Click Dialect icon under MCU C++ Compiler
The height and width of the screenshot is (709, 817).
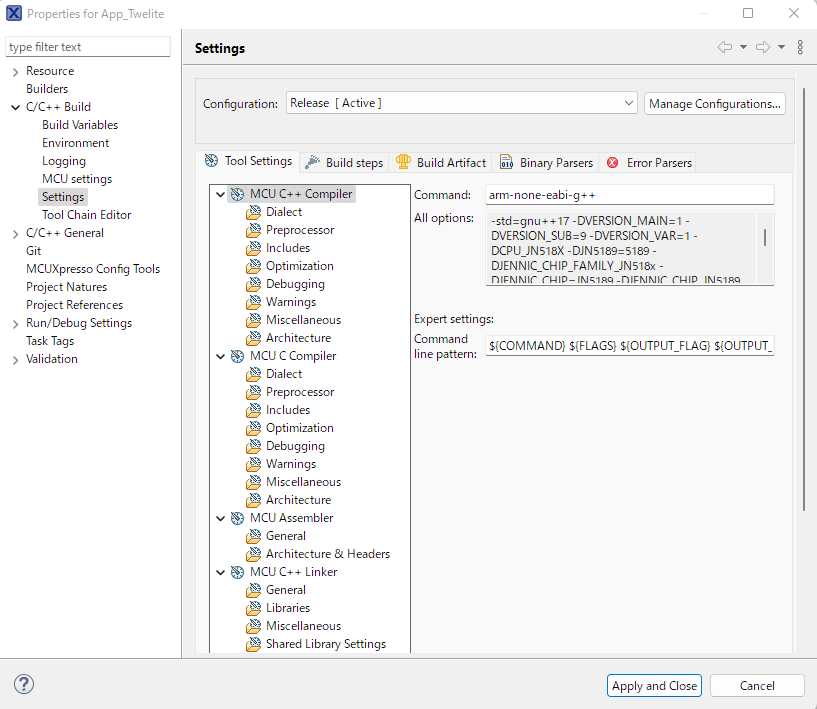[254, 212]
